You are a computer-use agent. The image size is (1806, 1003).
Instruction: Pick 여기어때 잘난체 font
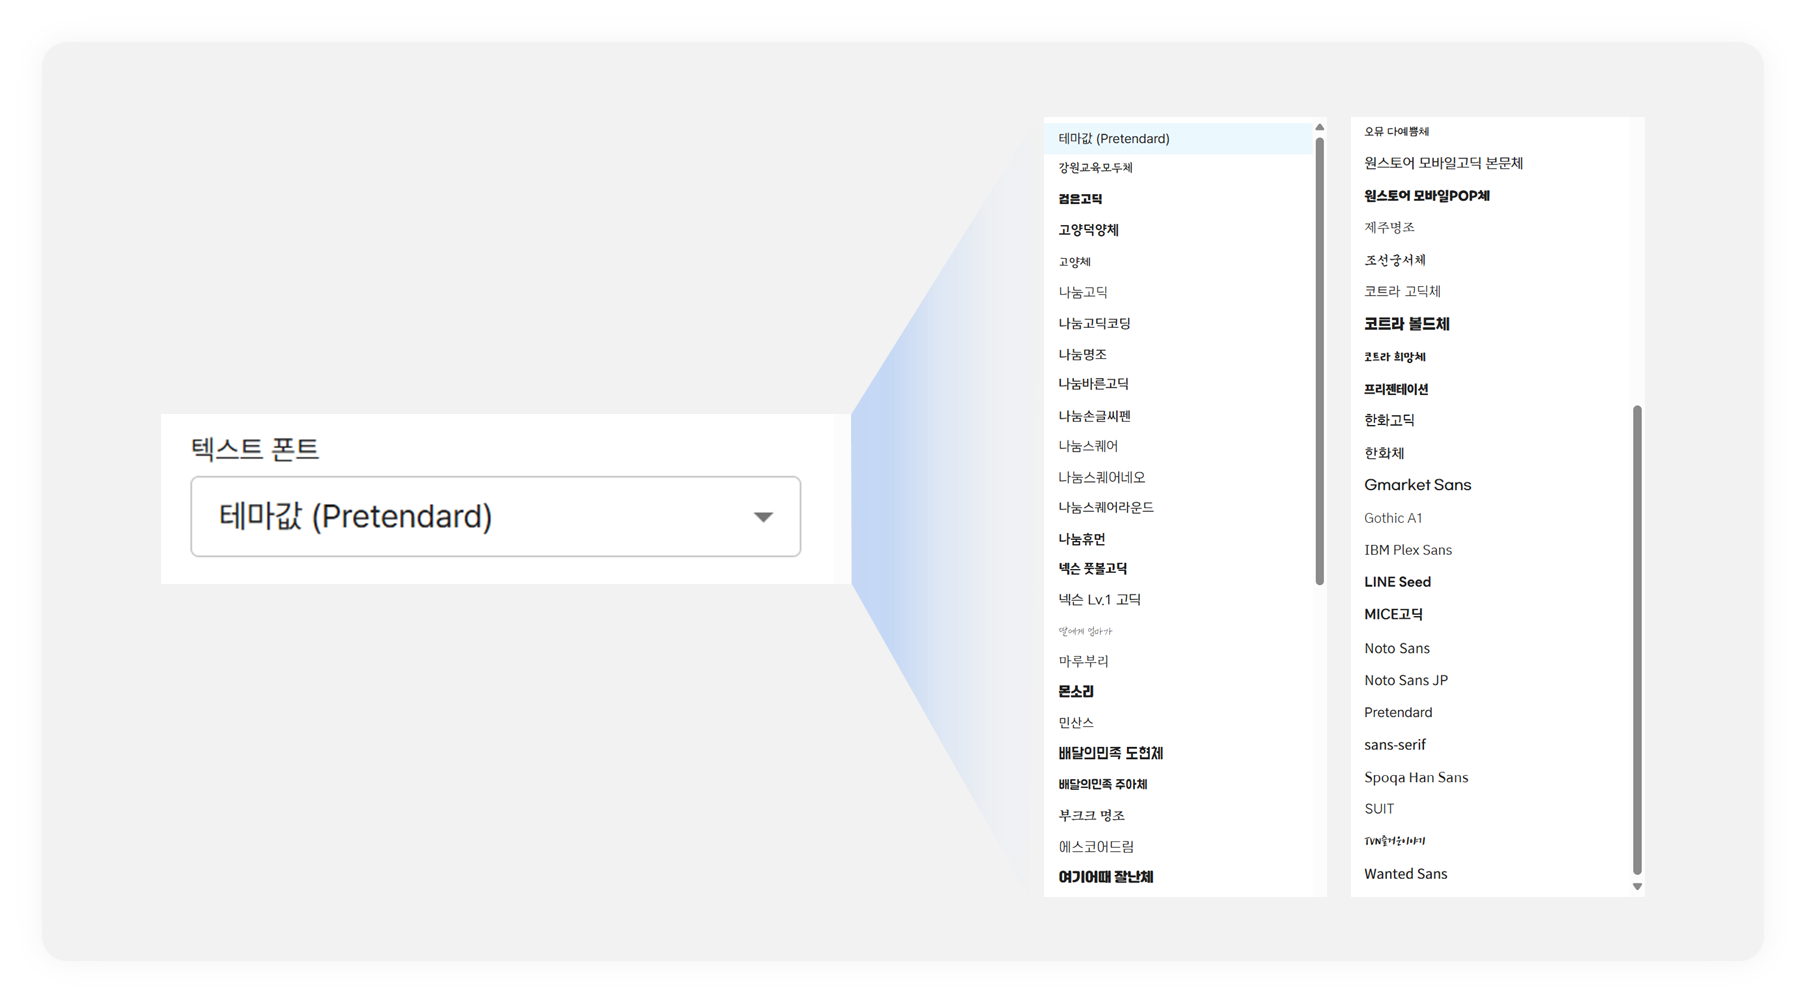(x=1105, y=877)
